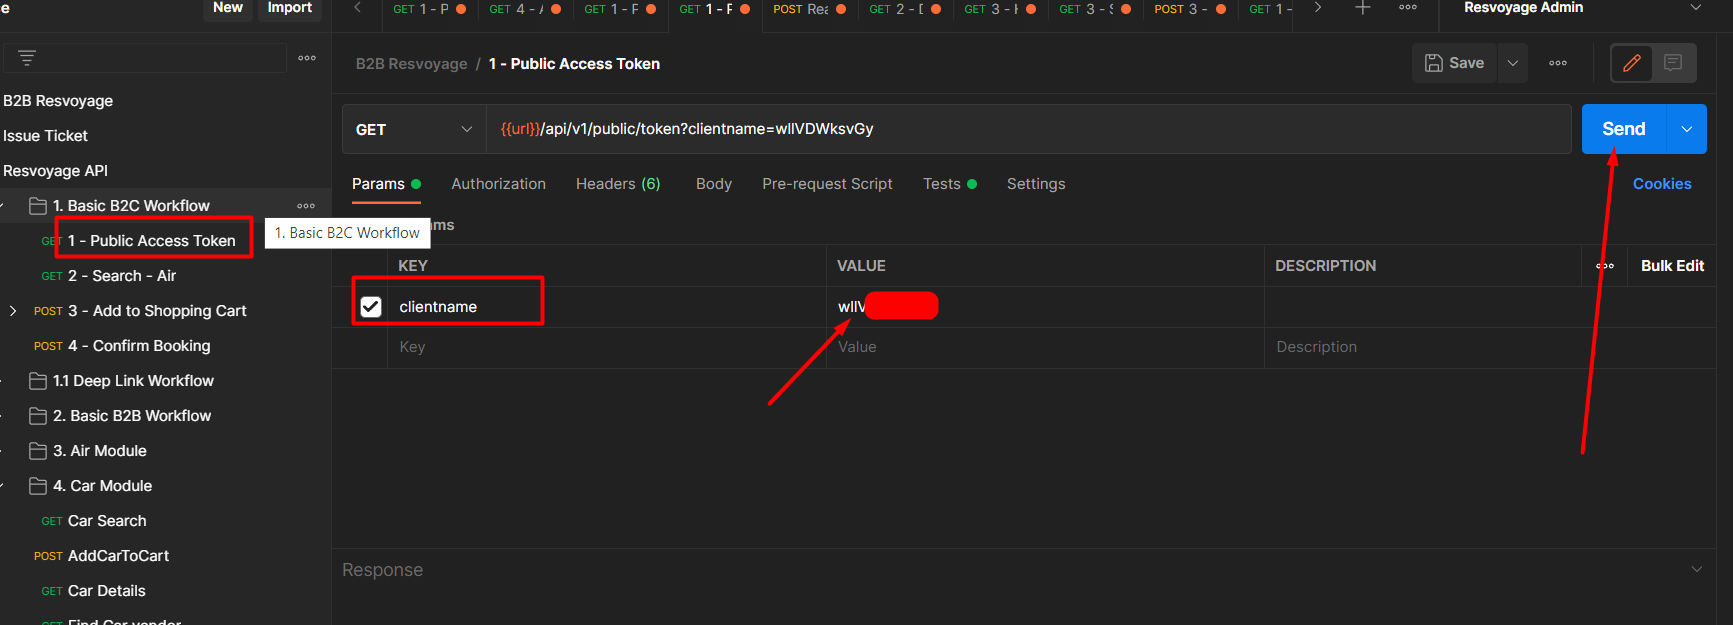Open the comments view icon
Screen dimensions: 1733x625
click(1673, 63)
